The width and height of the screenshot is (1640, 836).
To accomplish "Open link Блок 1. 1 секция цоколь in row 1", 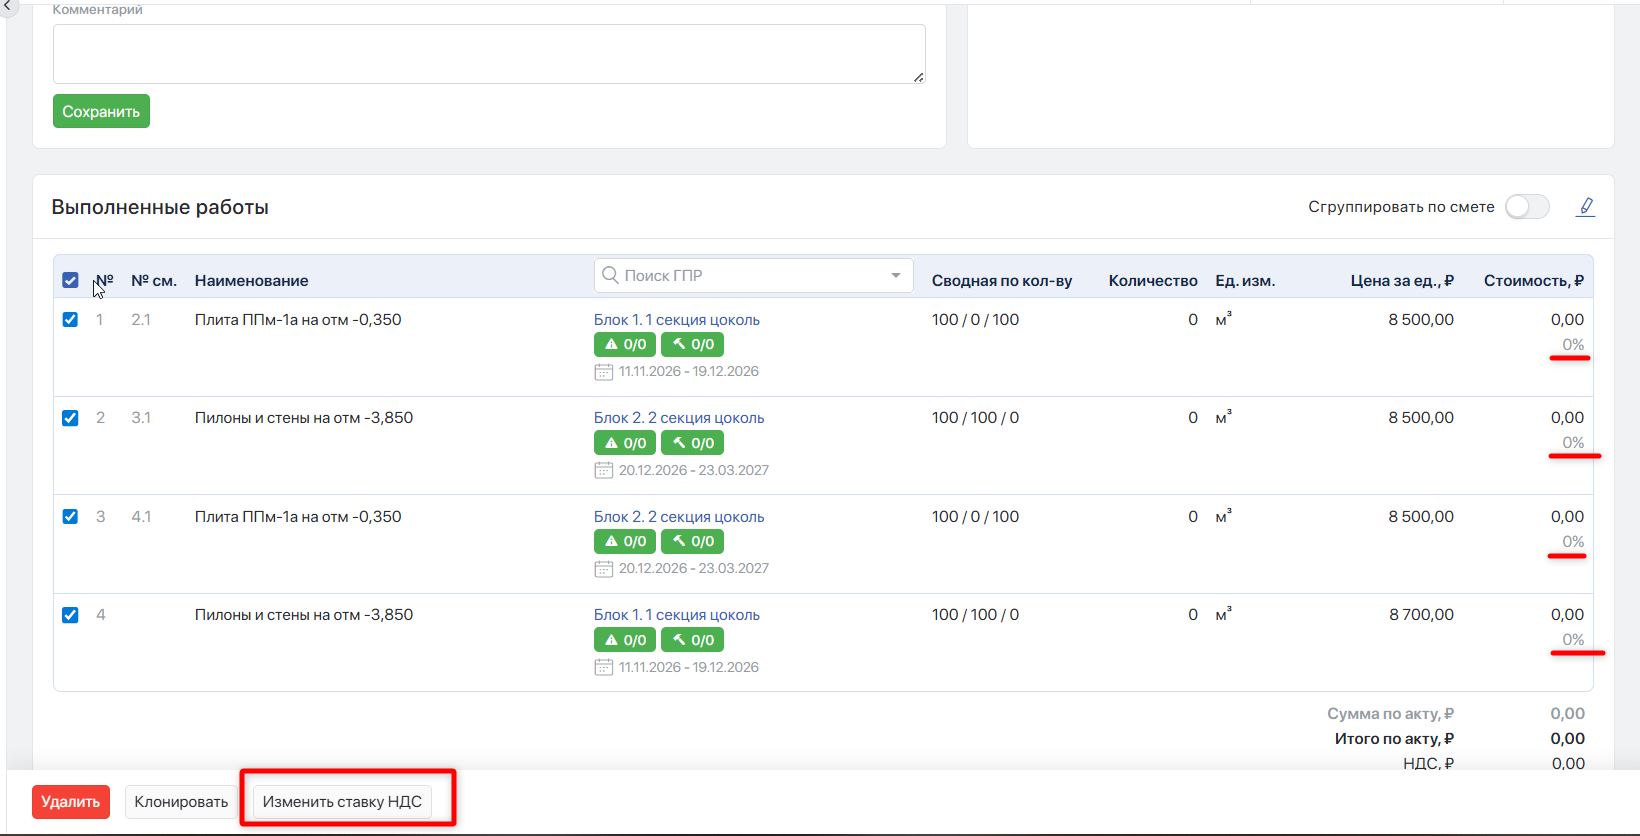I will [x=677, y=320].
